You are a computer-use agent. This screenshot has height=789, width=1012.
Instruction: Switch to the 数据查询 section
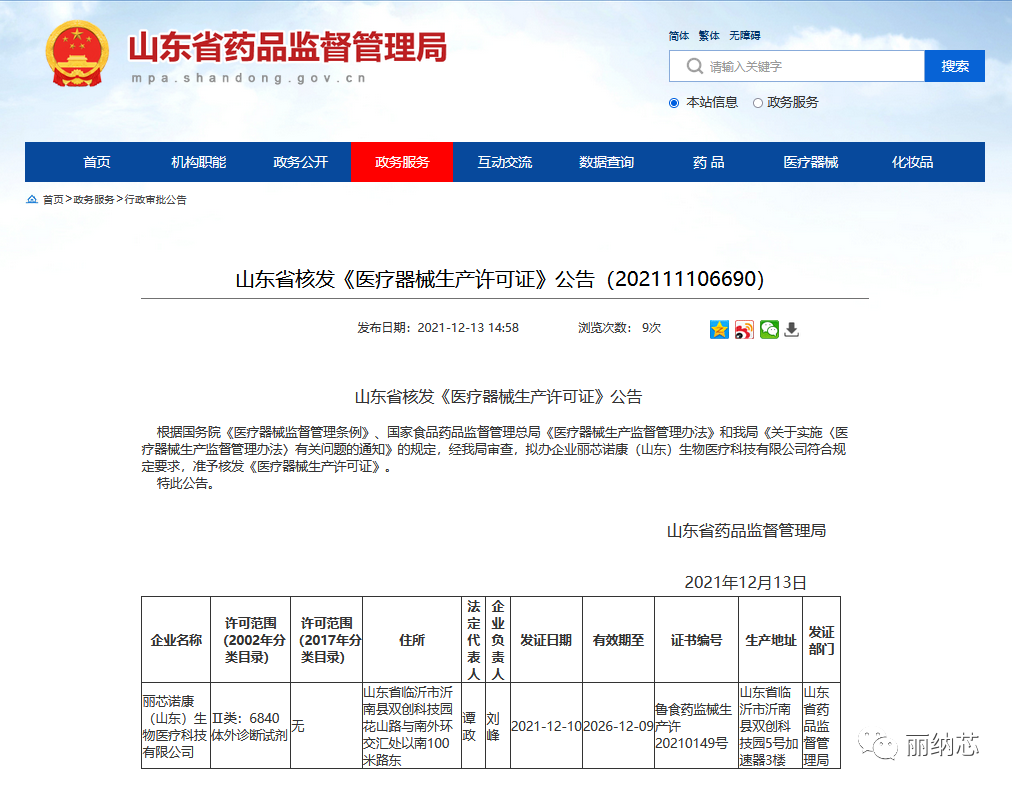click(606, 161)
